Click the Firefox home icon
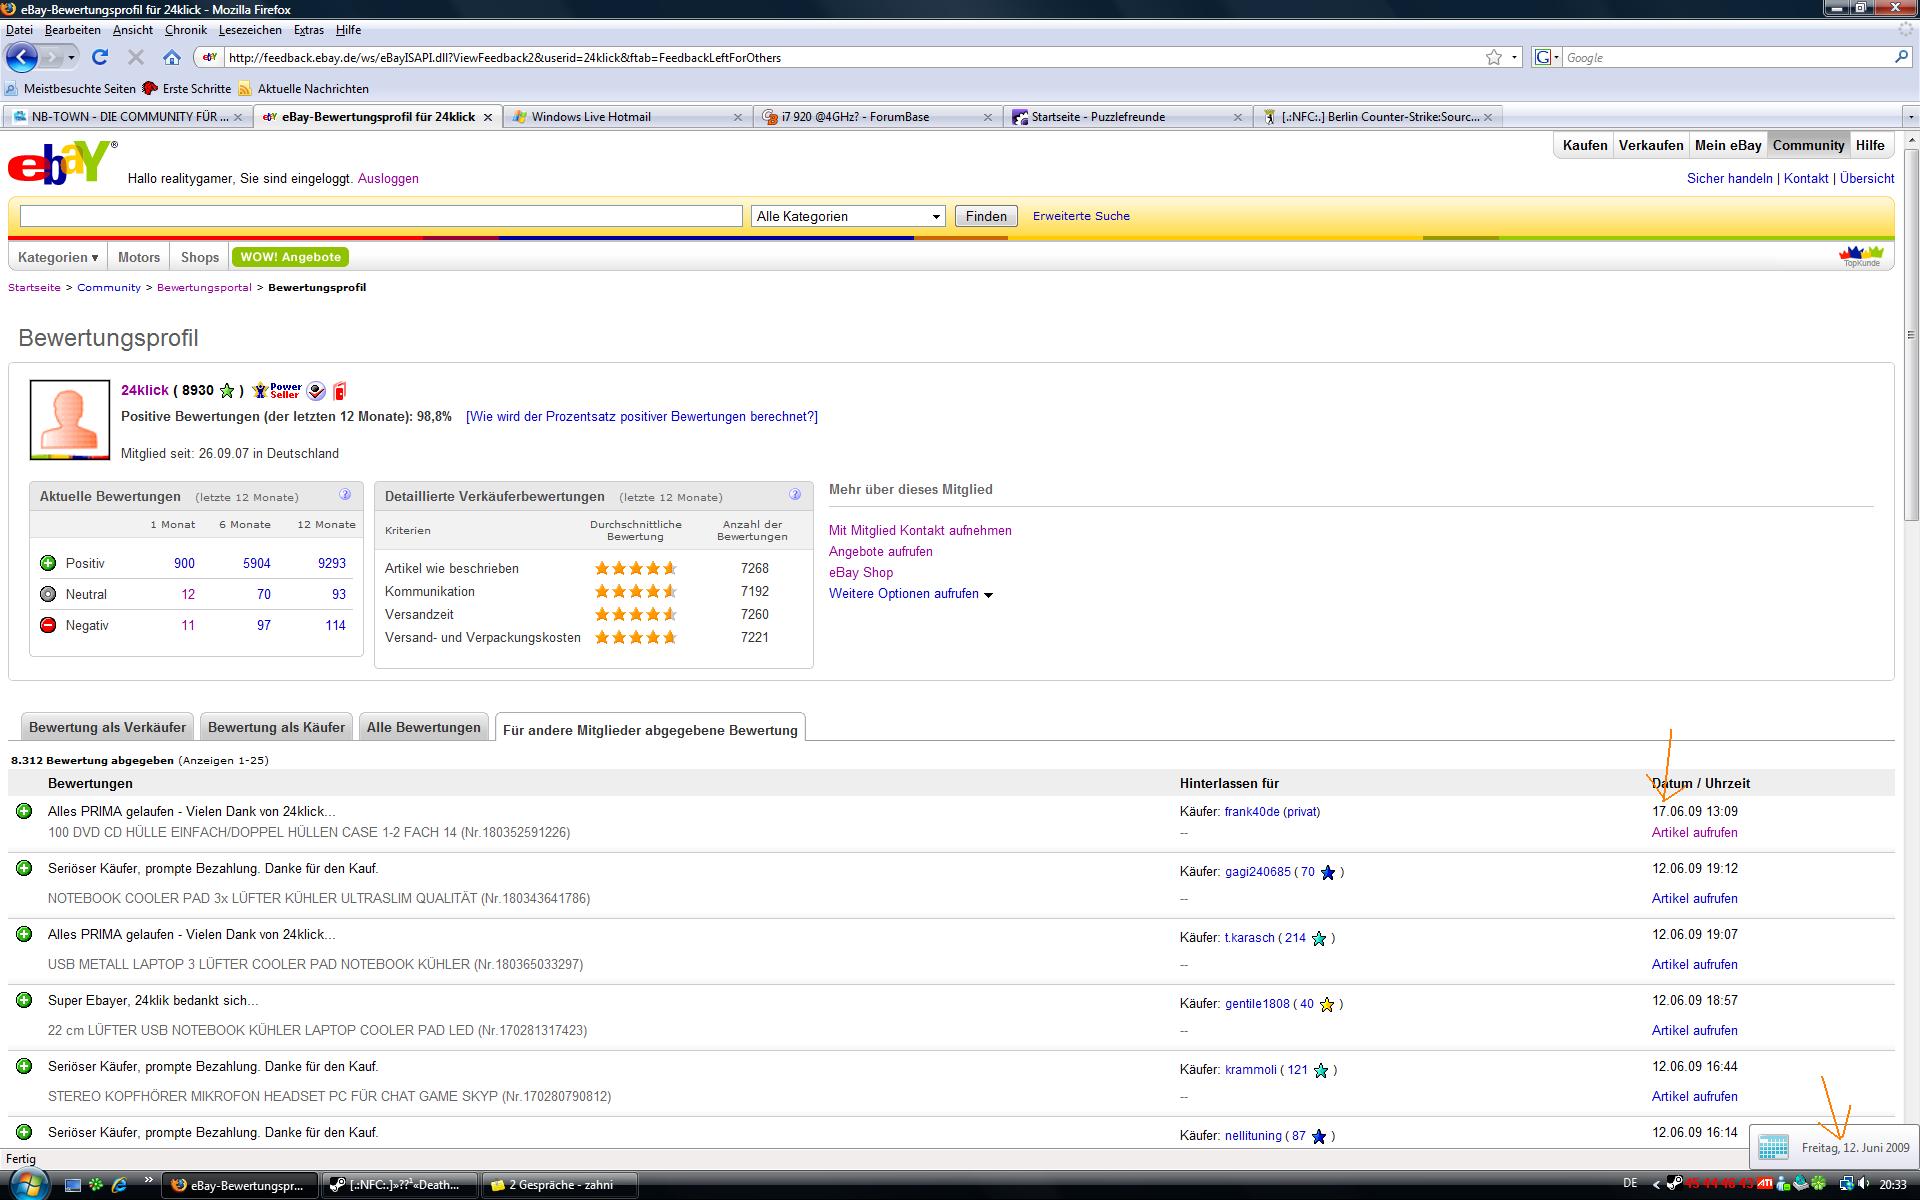1920x1200 pixels. (x=172, y=57)
